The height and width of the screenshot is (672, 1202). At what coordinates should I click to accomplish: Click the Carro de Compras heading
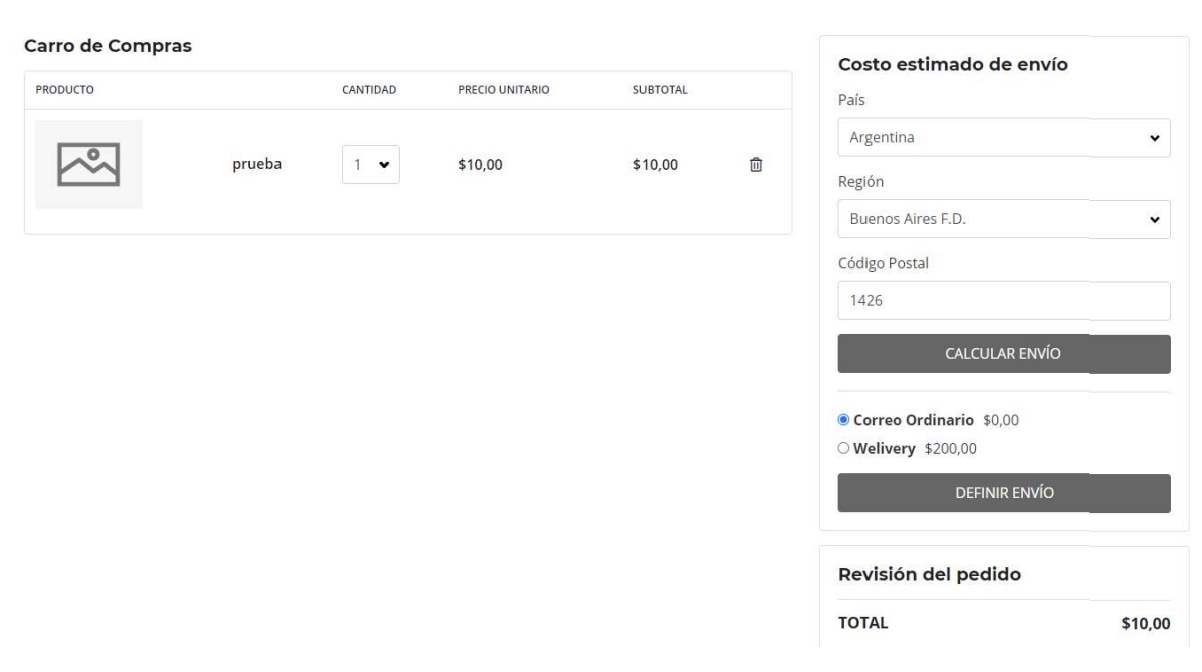[108, 46]
